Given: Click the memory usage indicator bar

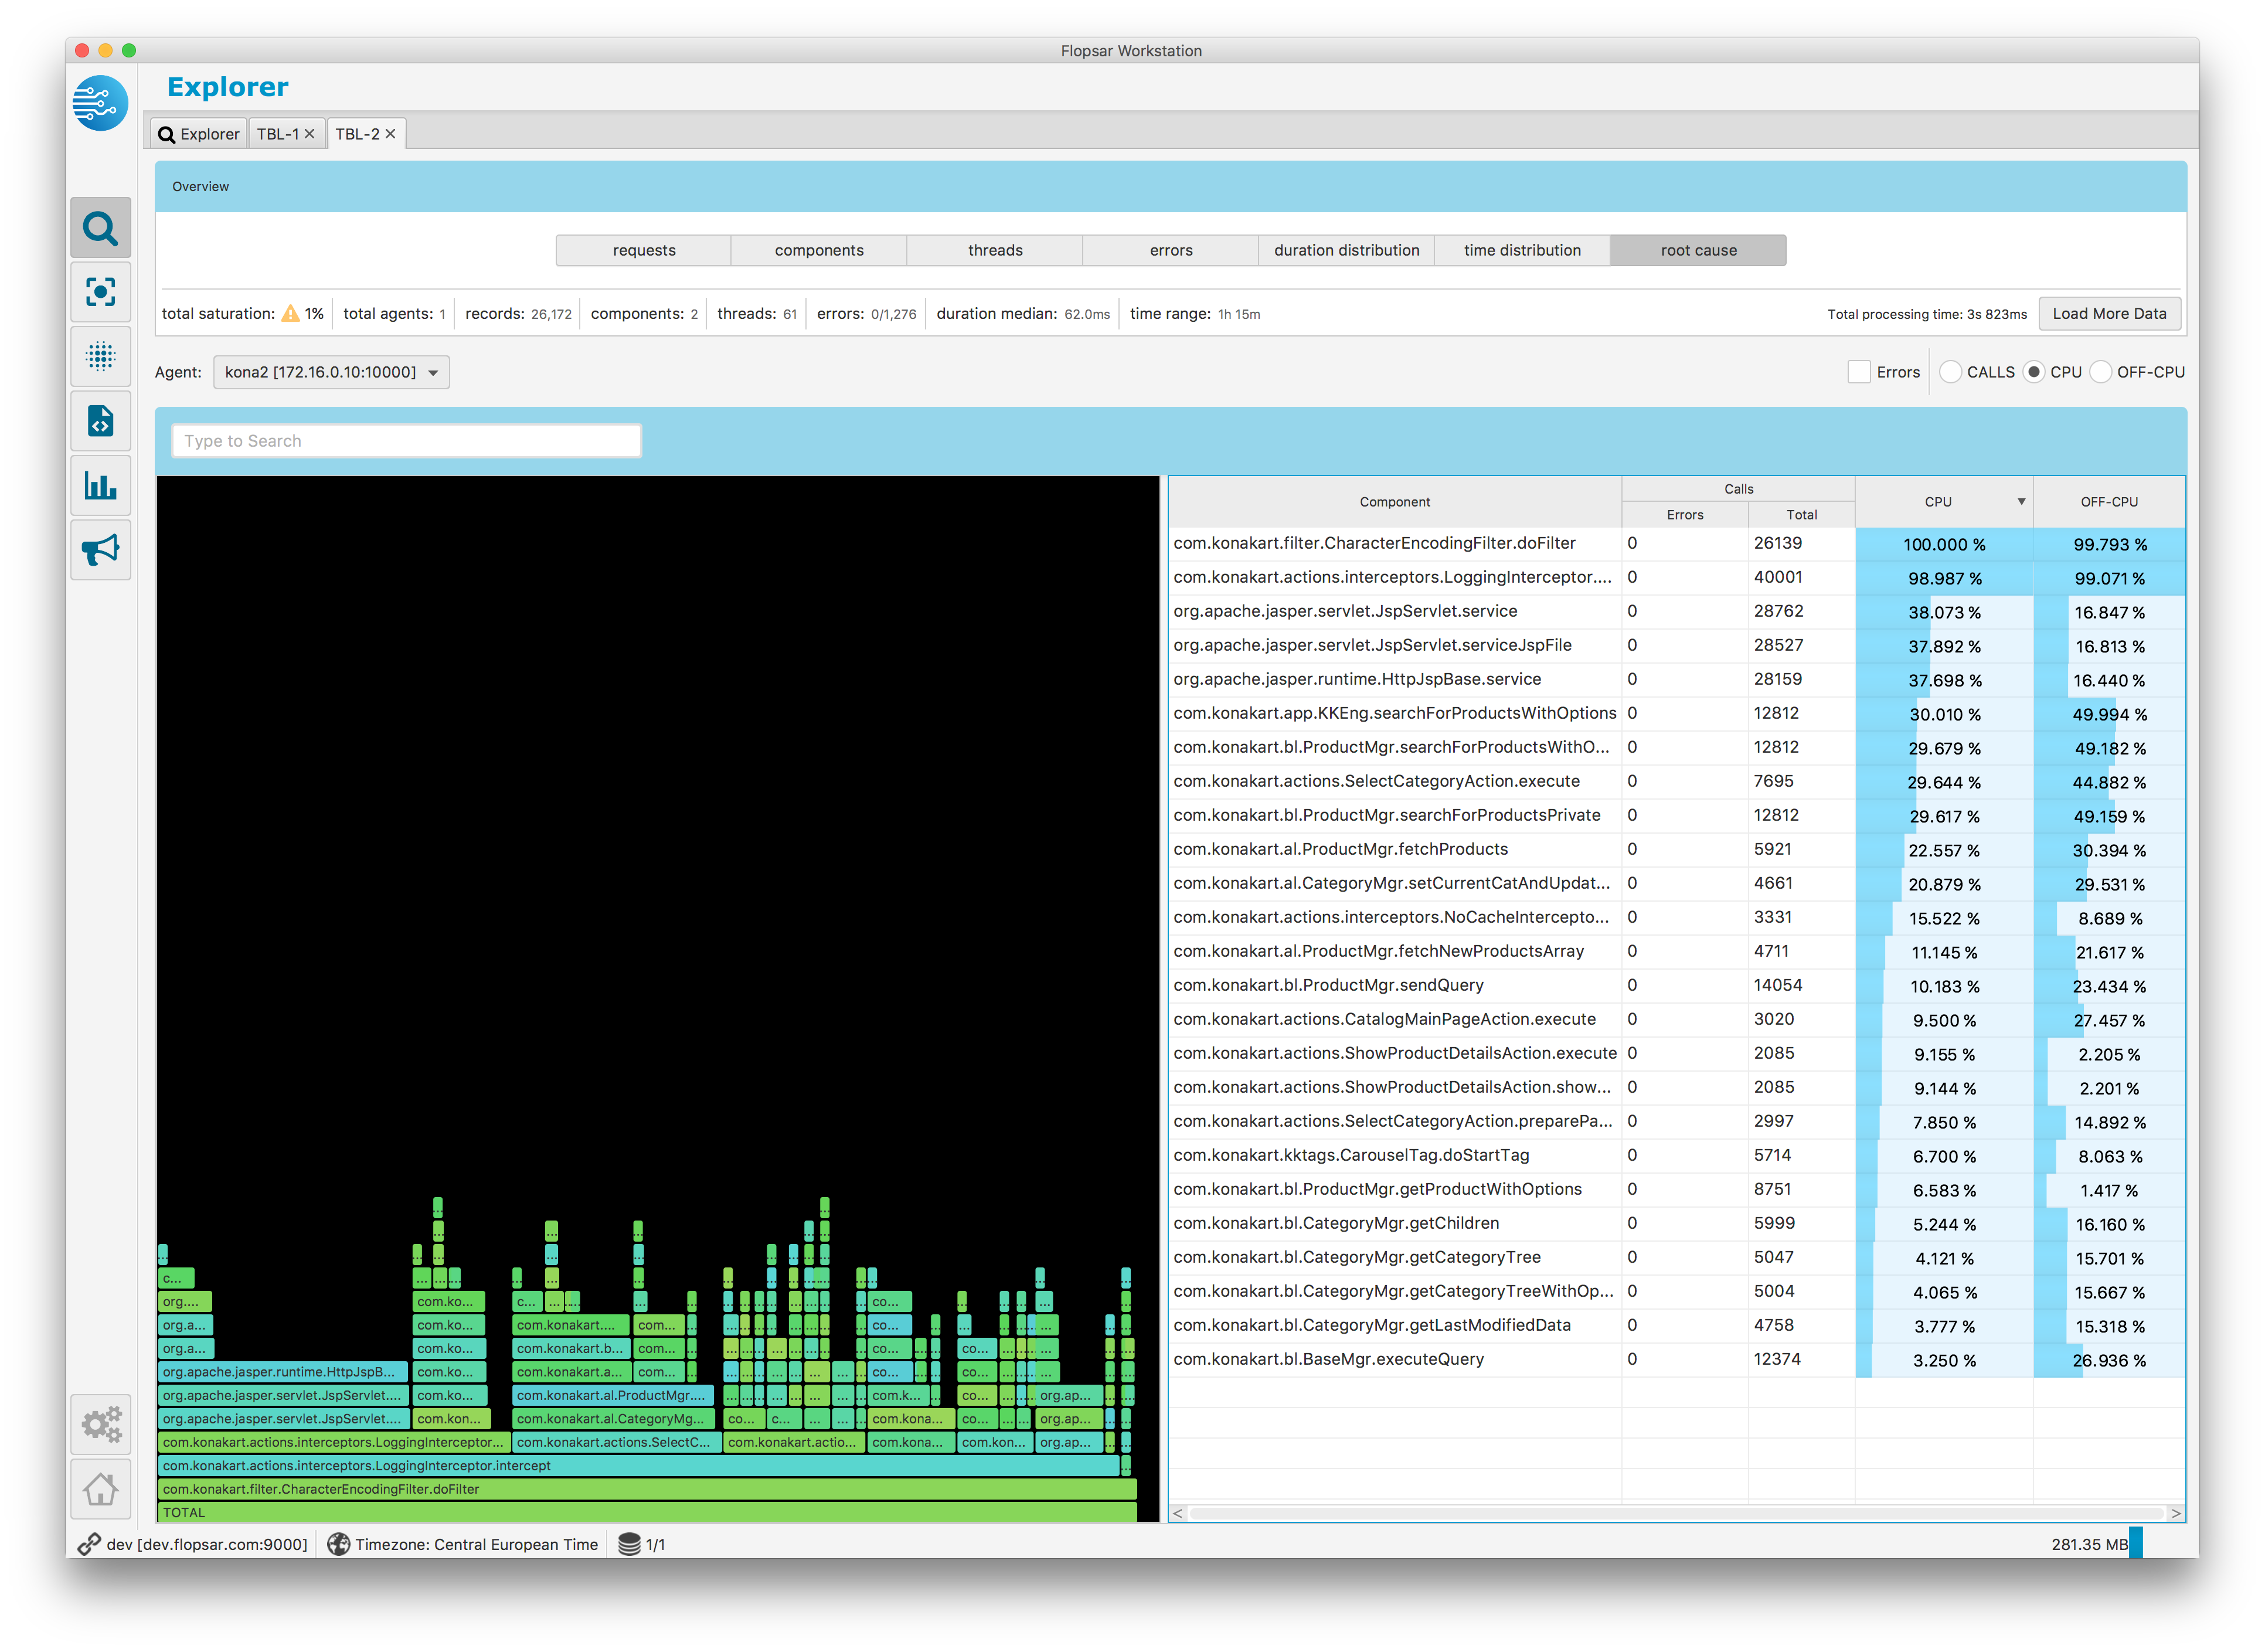Looking at the screenshot, I should pos(2136,1543).
